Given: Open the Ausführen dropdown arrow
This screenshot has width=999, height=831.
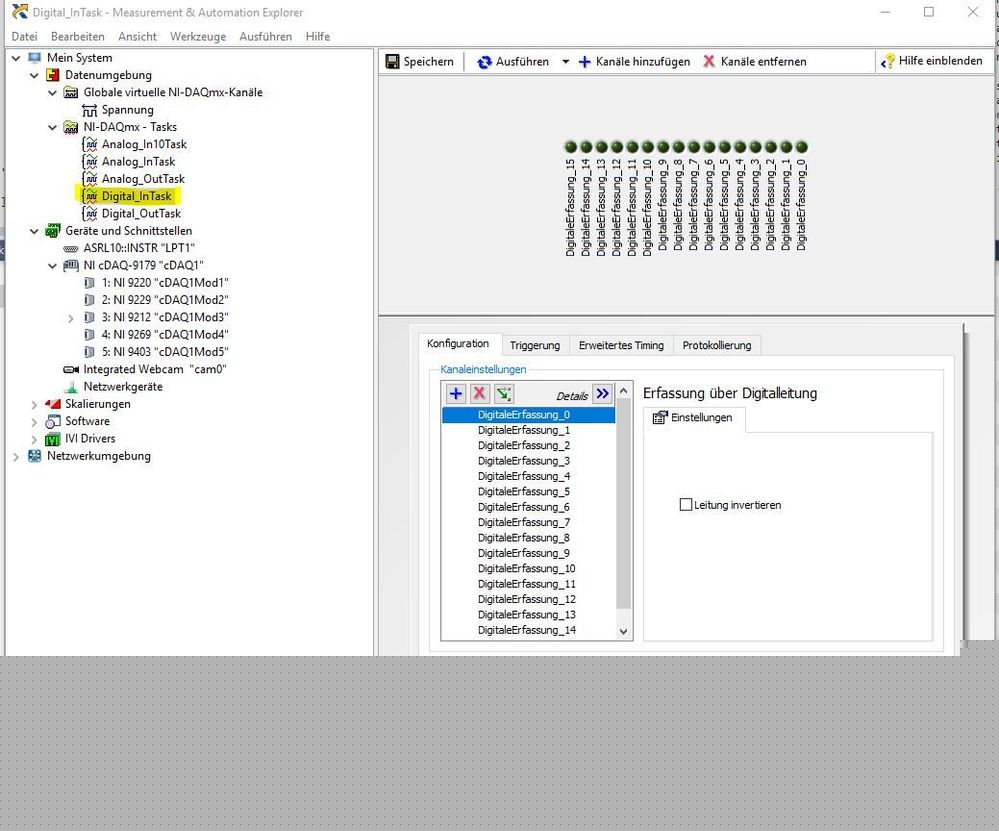Looking at the screenshot, I should point(565,62).
